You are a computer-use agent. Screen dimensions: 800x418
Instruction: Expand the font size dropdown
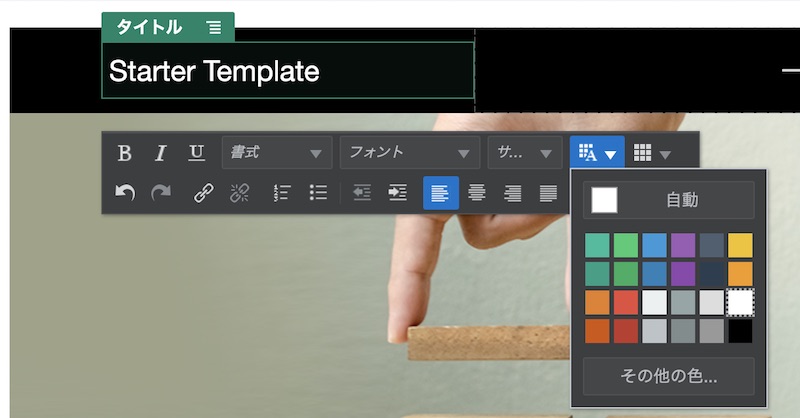(x=524, y=153)
